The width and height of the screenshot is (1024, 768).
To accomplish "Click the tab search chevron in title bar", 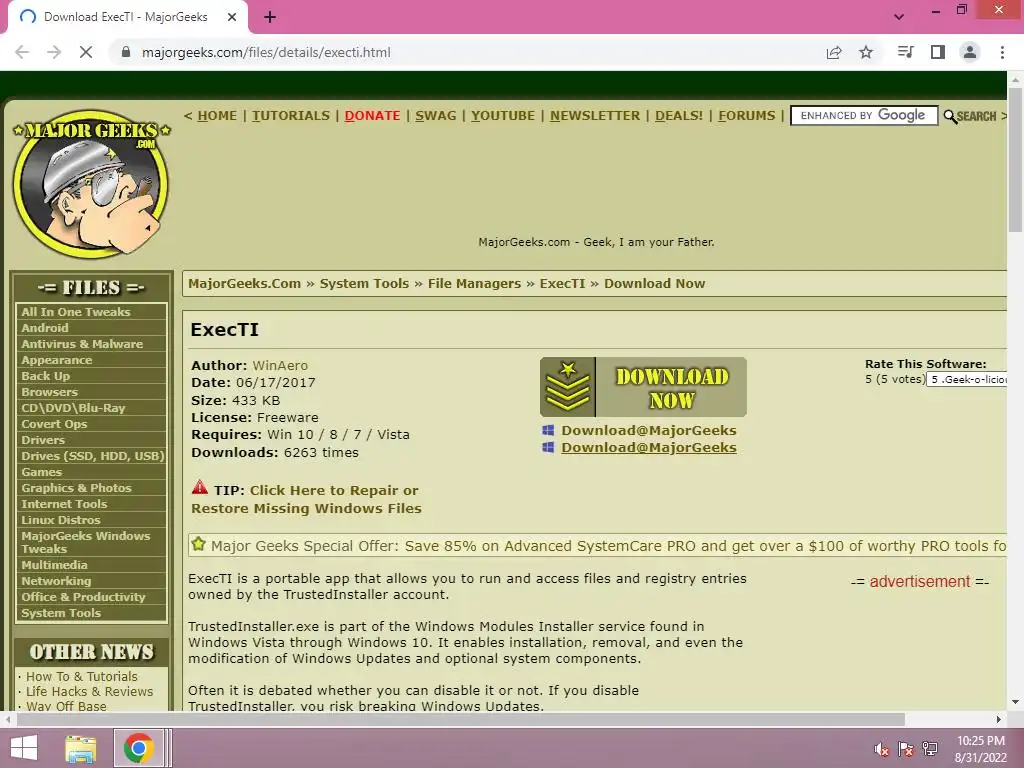I will click(899, 17).
